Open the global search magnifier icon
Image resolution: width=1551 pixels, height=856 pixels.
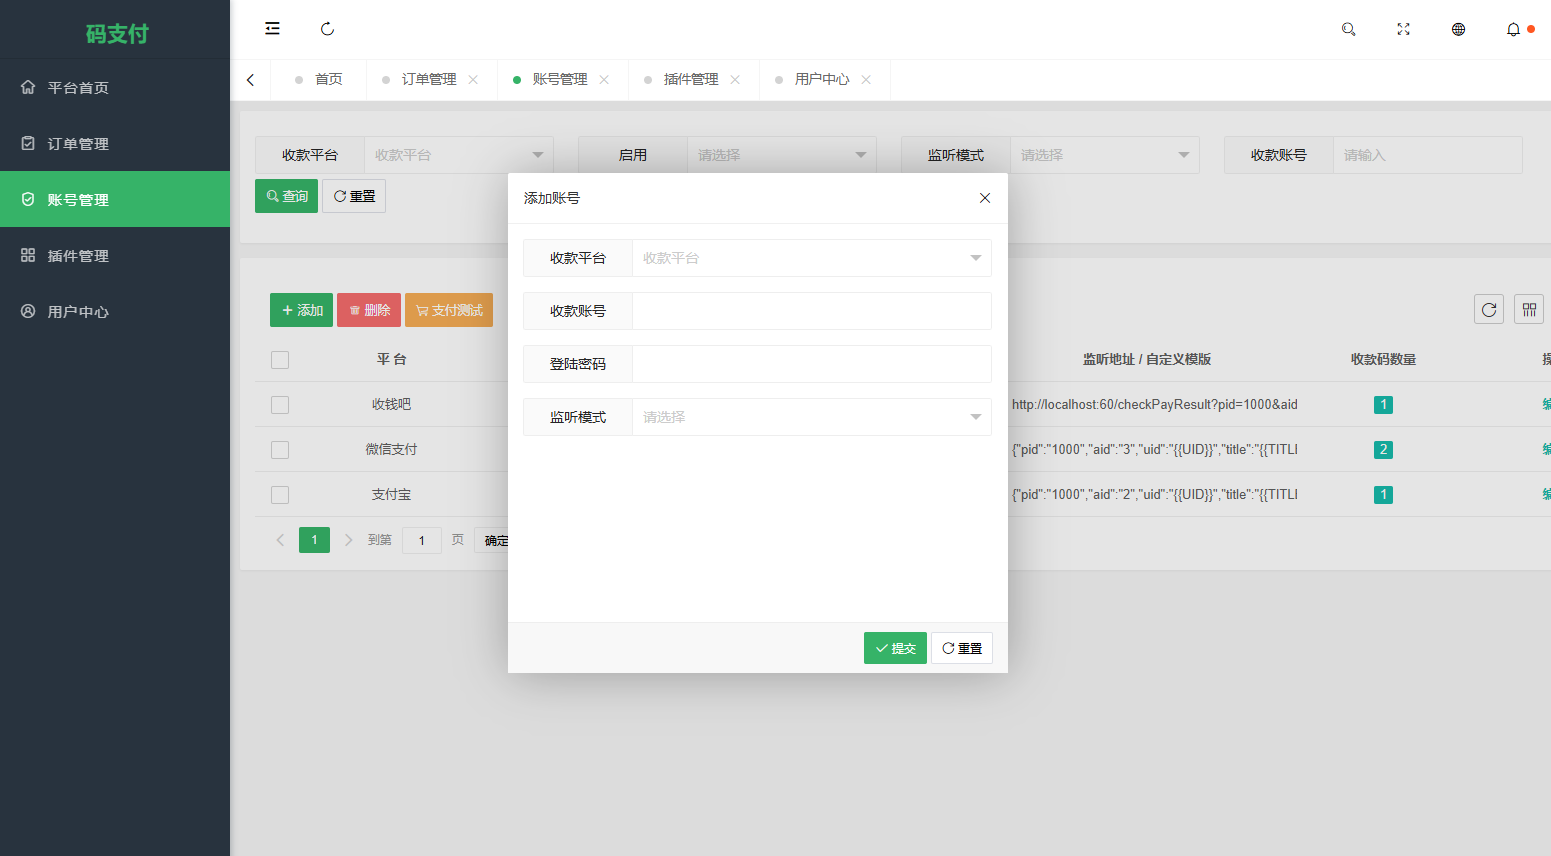[1348, 29]
